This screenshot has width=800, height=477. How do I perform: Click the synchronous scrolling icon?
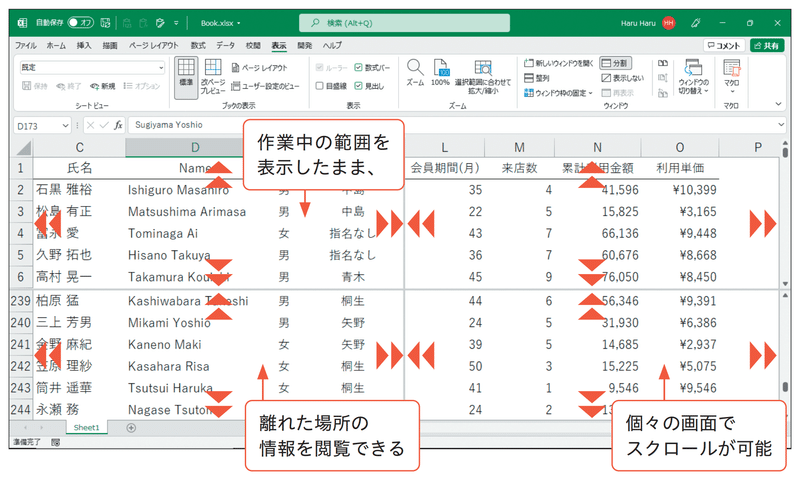coord(663,78)
